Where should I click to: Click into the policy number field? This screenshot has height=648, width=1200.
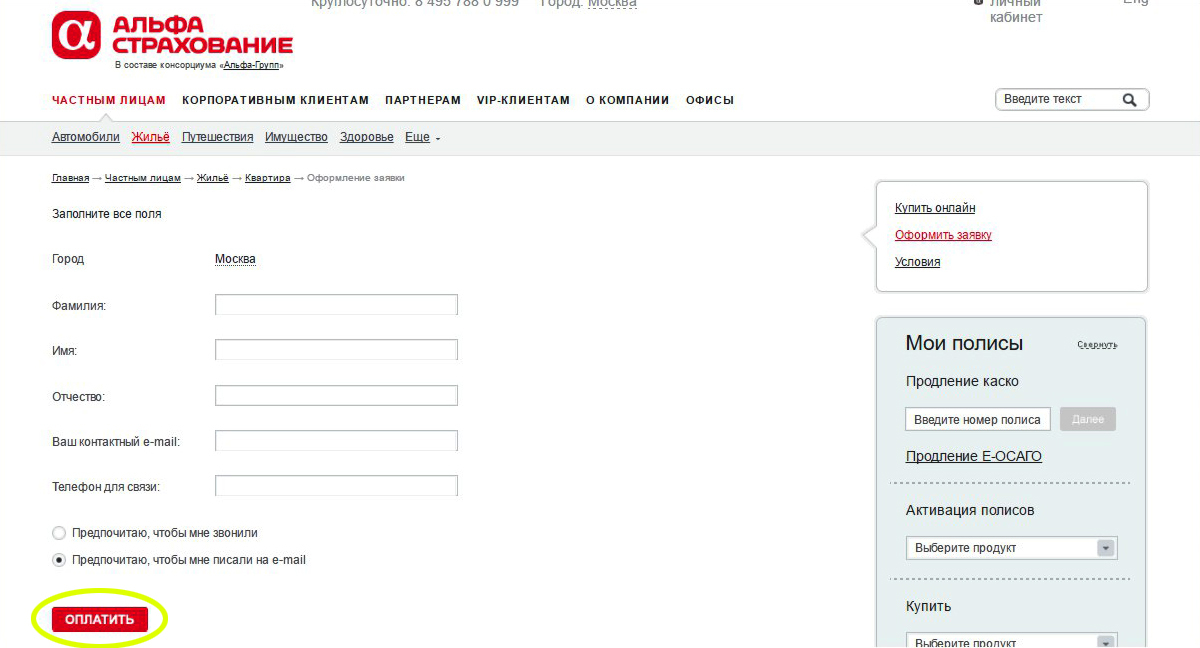click(977, 420)
